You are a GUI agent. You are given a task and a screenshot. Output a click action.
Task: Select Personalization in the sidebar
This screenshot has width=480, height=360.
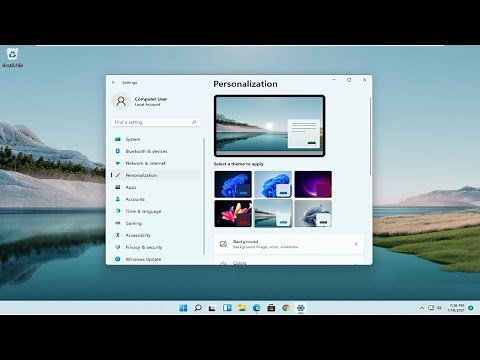(x=156, y=175)
